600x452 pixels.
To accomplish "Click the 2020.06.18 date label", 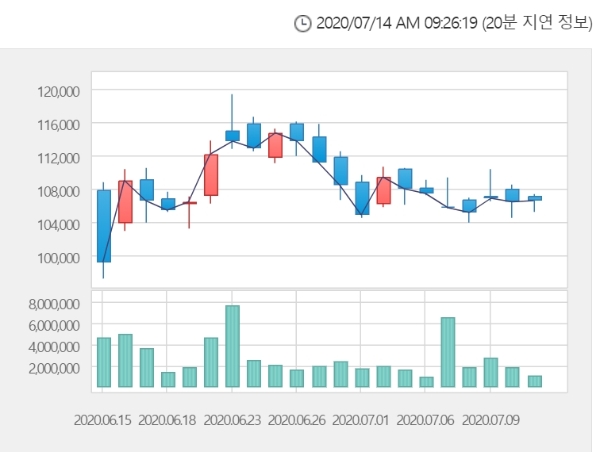I will 167,420.
